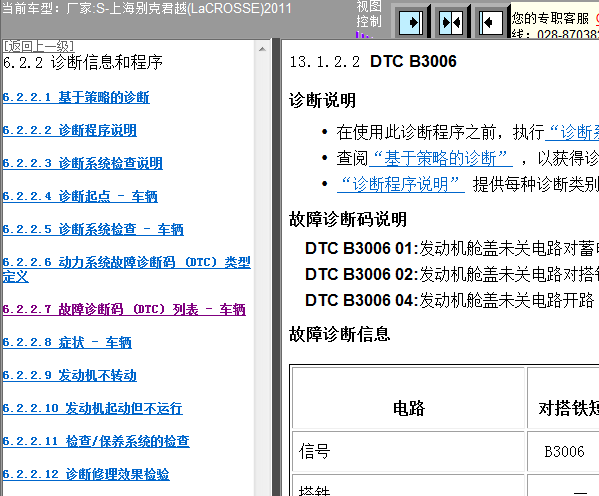Click the 电路 table header cell
Viewport: 599px width, 496px height.
point(409,398)
